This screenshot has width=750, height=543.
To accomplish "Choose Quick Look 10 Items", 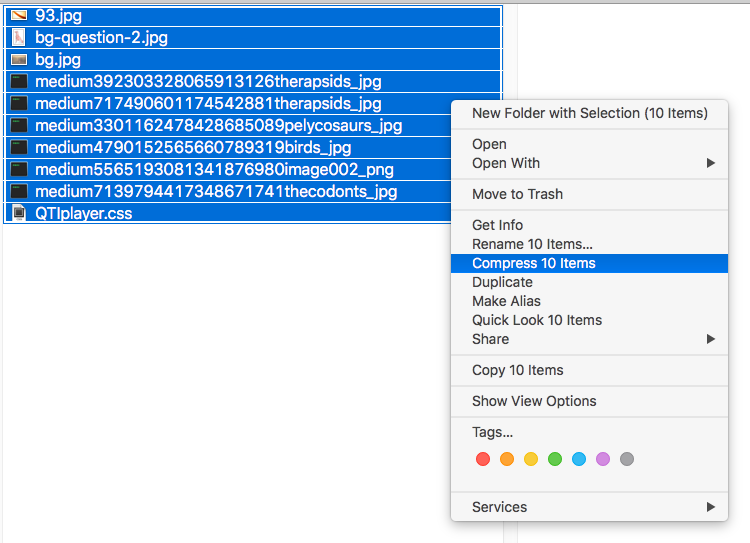I will 589,320.
